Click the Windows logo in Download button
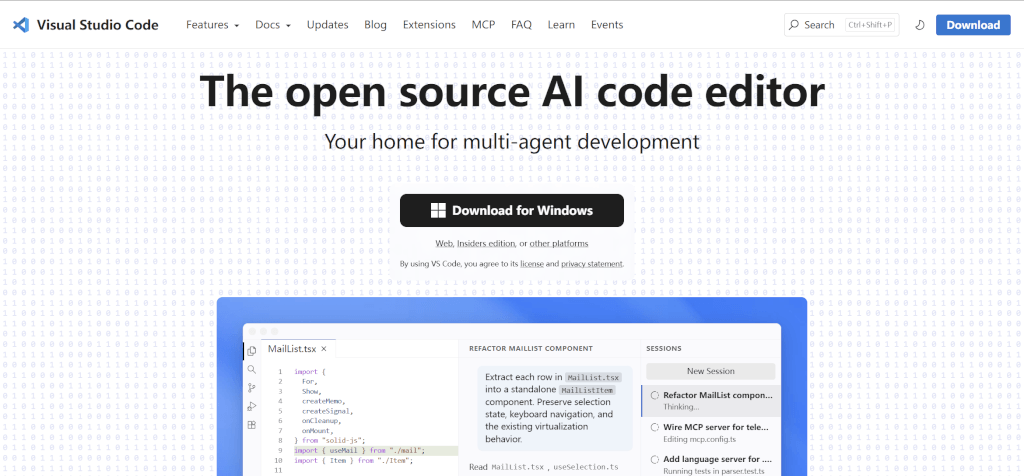 pyautogui.click(x=438, y=210)
